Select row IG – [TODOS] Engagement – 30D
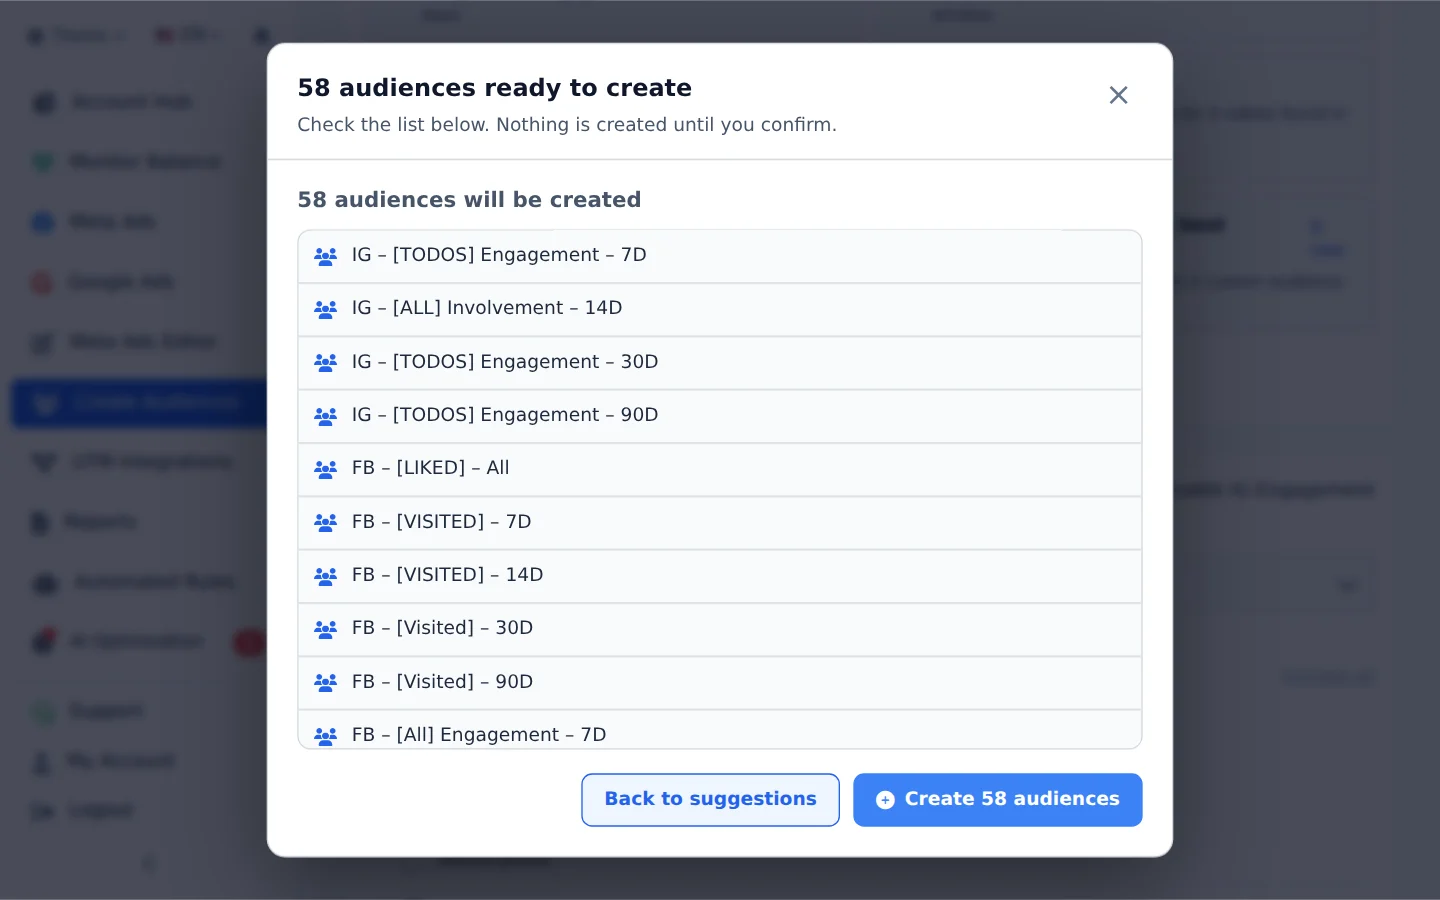The width and height of the screenshot is (1440, 900). 720,363
